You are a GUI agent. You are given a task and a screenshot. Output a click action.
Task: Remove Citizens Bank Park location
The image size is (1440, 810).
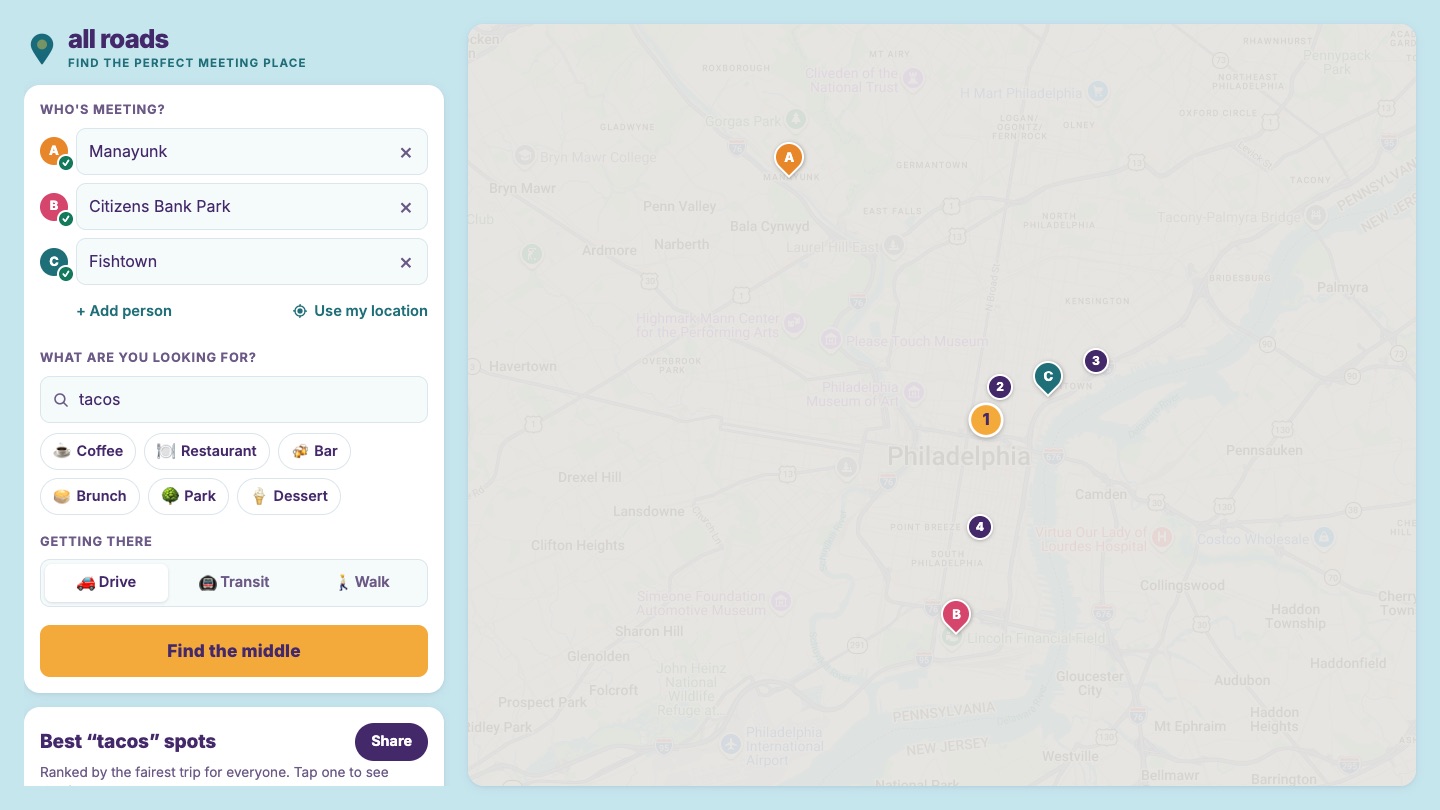coord(406,207)
